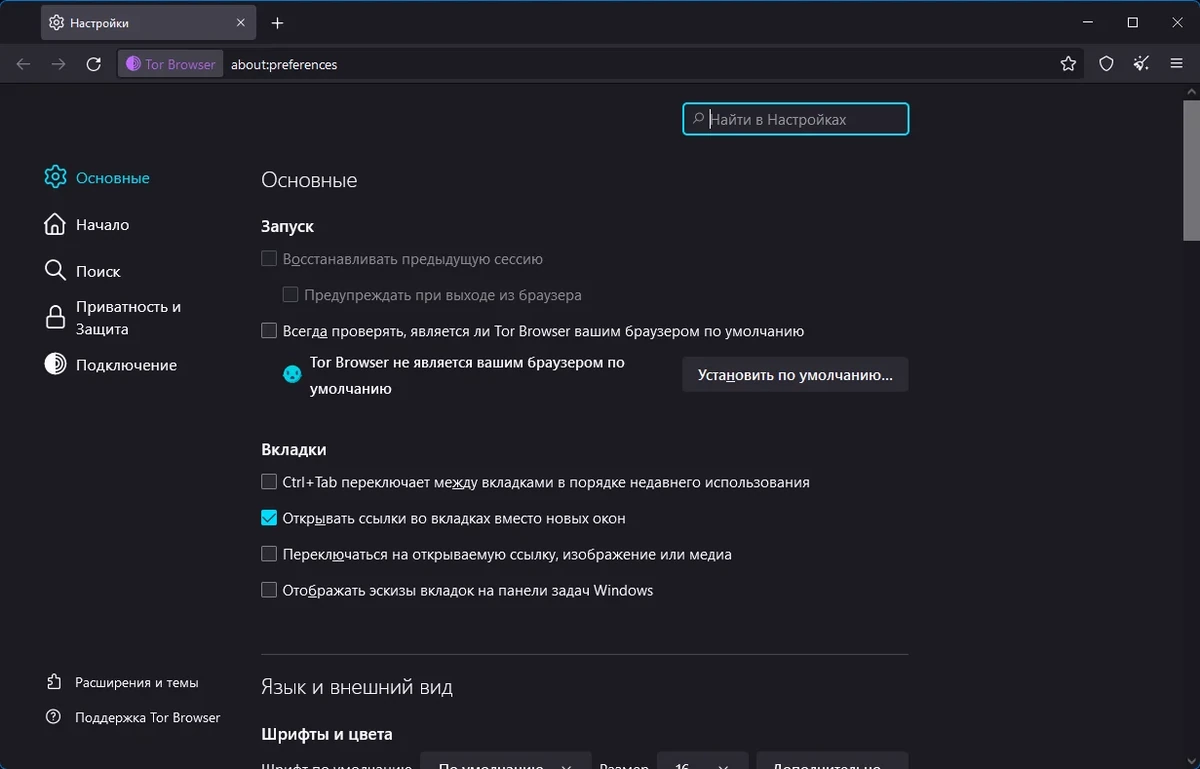Click the help icon beside Поддержка Tor Browser
This screenshot has height=769, width=1200.
pos(54,717)
